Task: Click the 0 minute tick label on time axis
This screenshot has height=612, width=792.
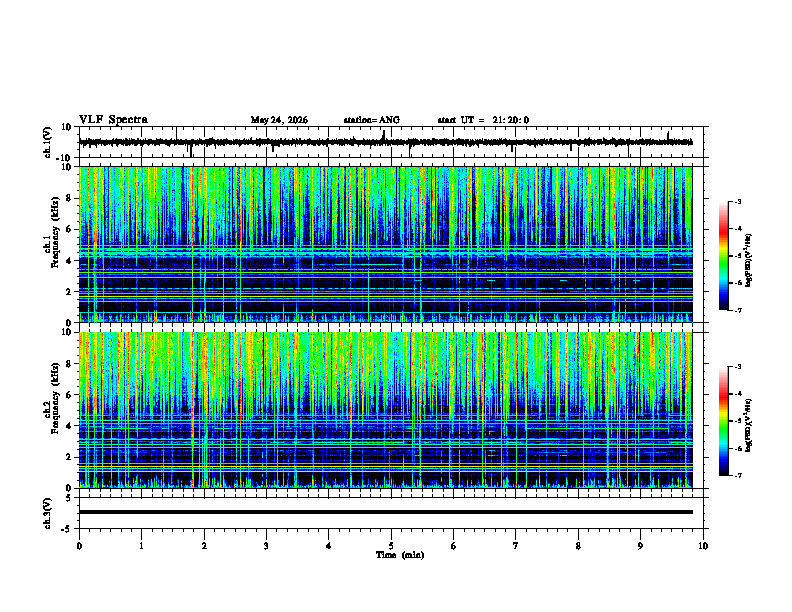Action: coord(79,546)
